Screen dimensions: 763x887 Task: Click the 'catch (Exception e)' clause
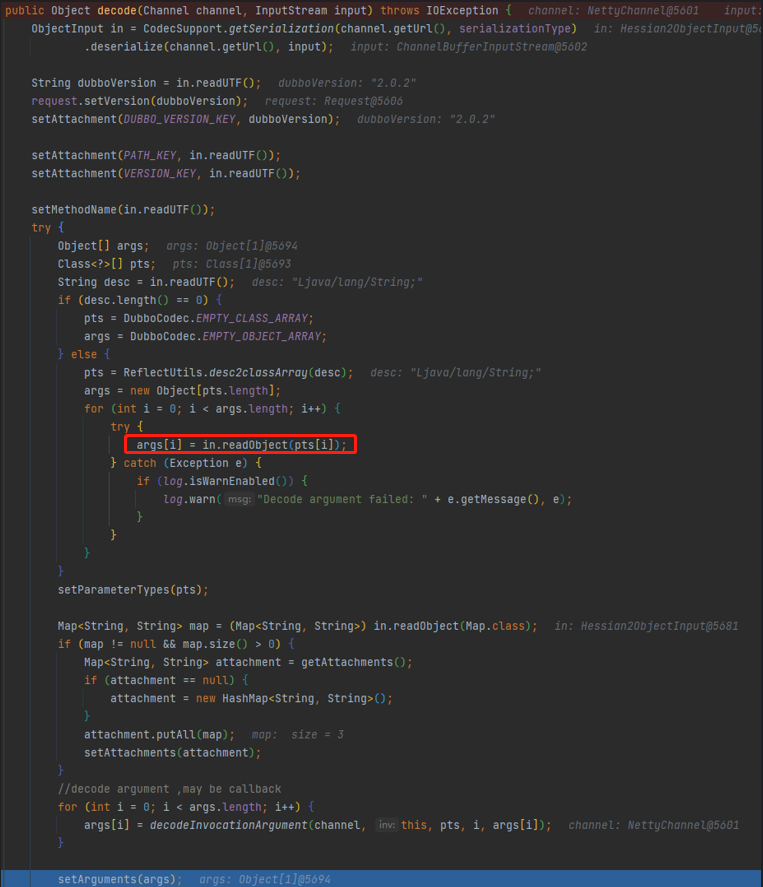(x=186, y=463)
